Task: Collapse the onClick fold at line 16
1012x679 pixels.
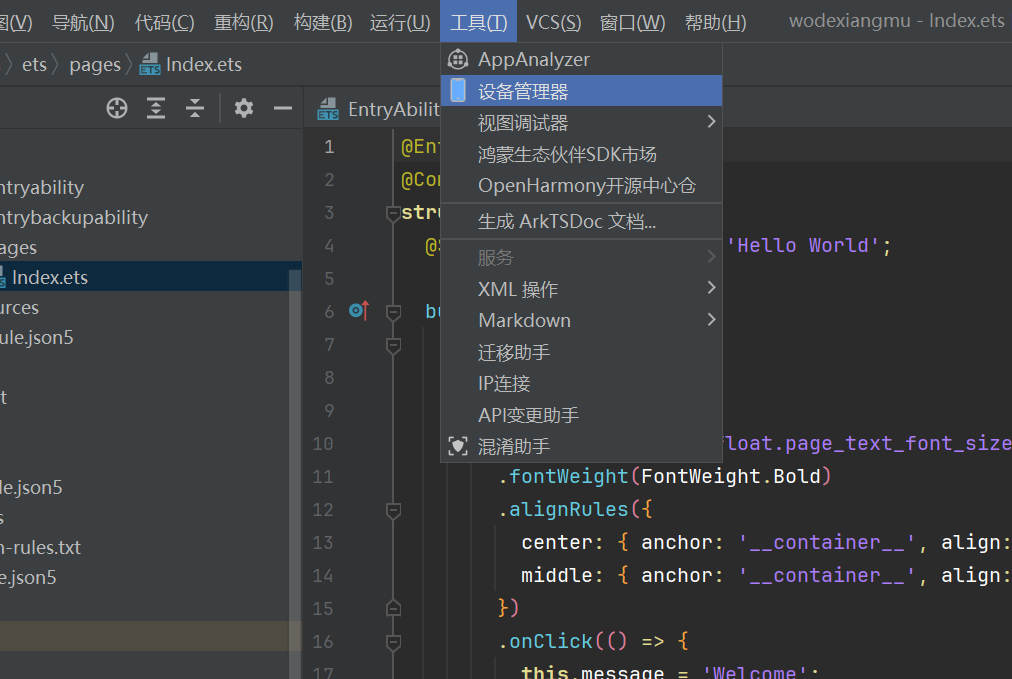Action: point(392,642)
